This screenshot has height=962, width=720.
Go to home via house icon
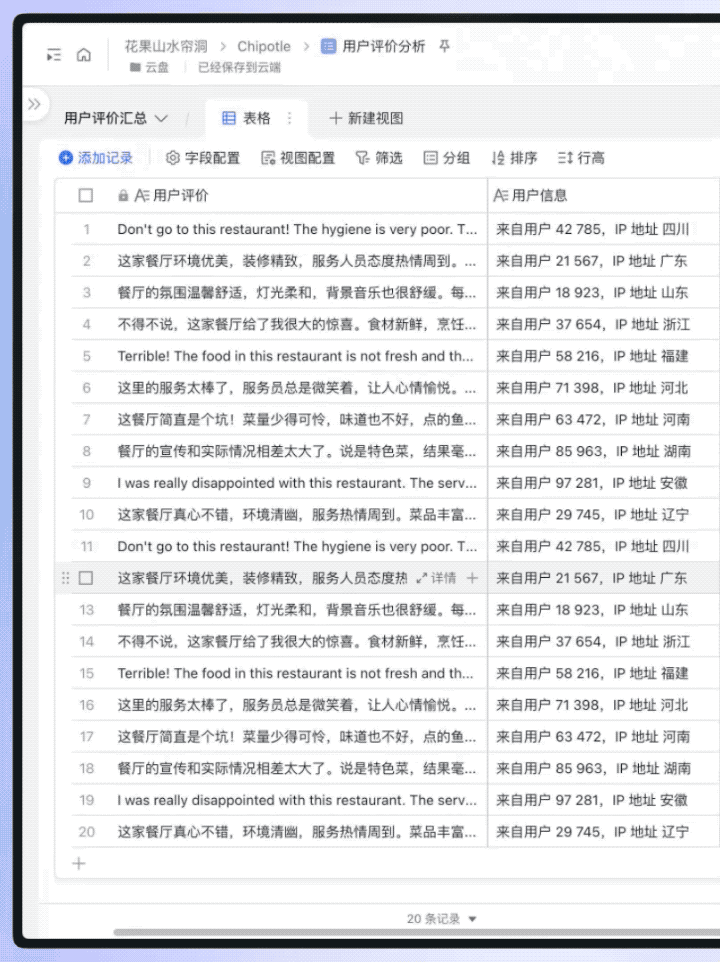(84, 55)
